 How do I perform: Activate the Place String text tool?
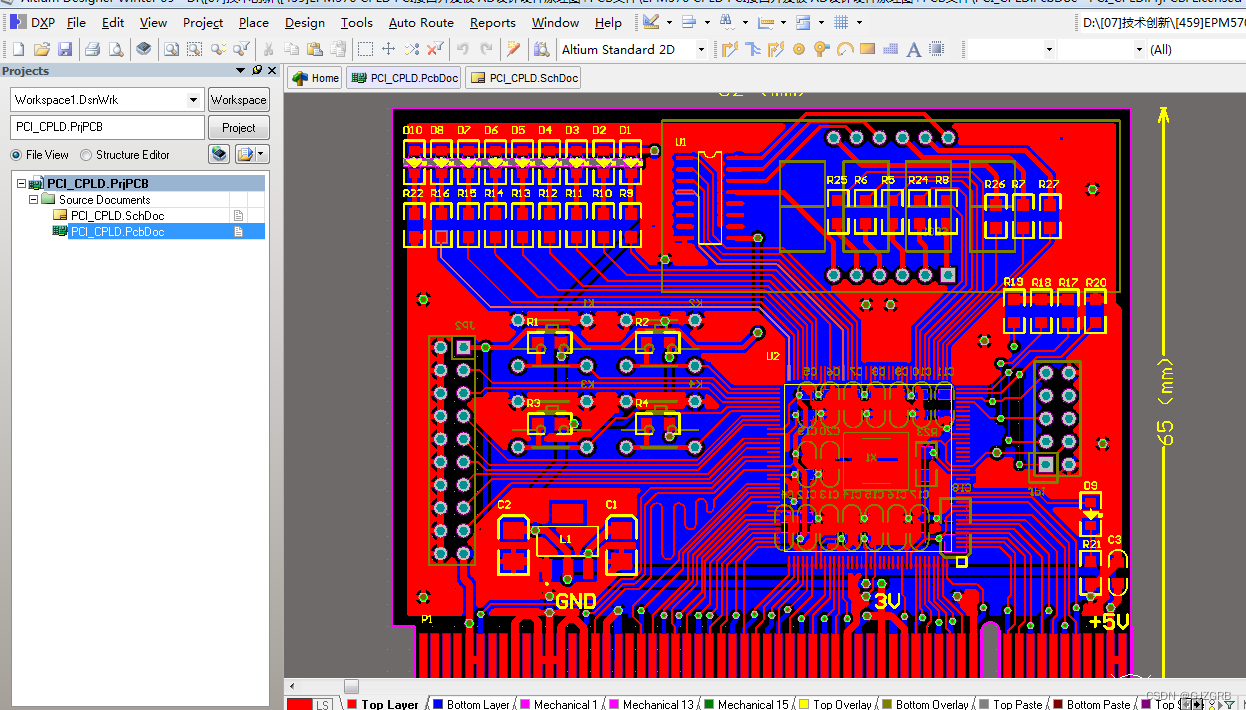point(914,48)
